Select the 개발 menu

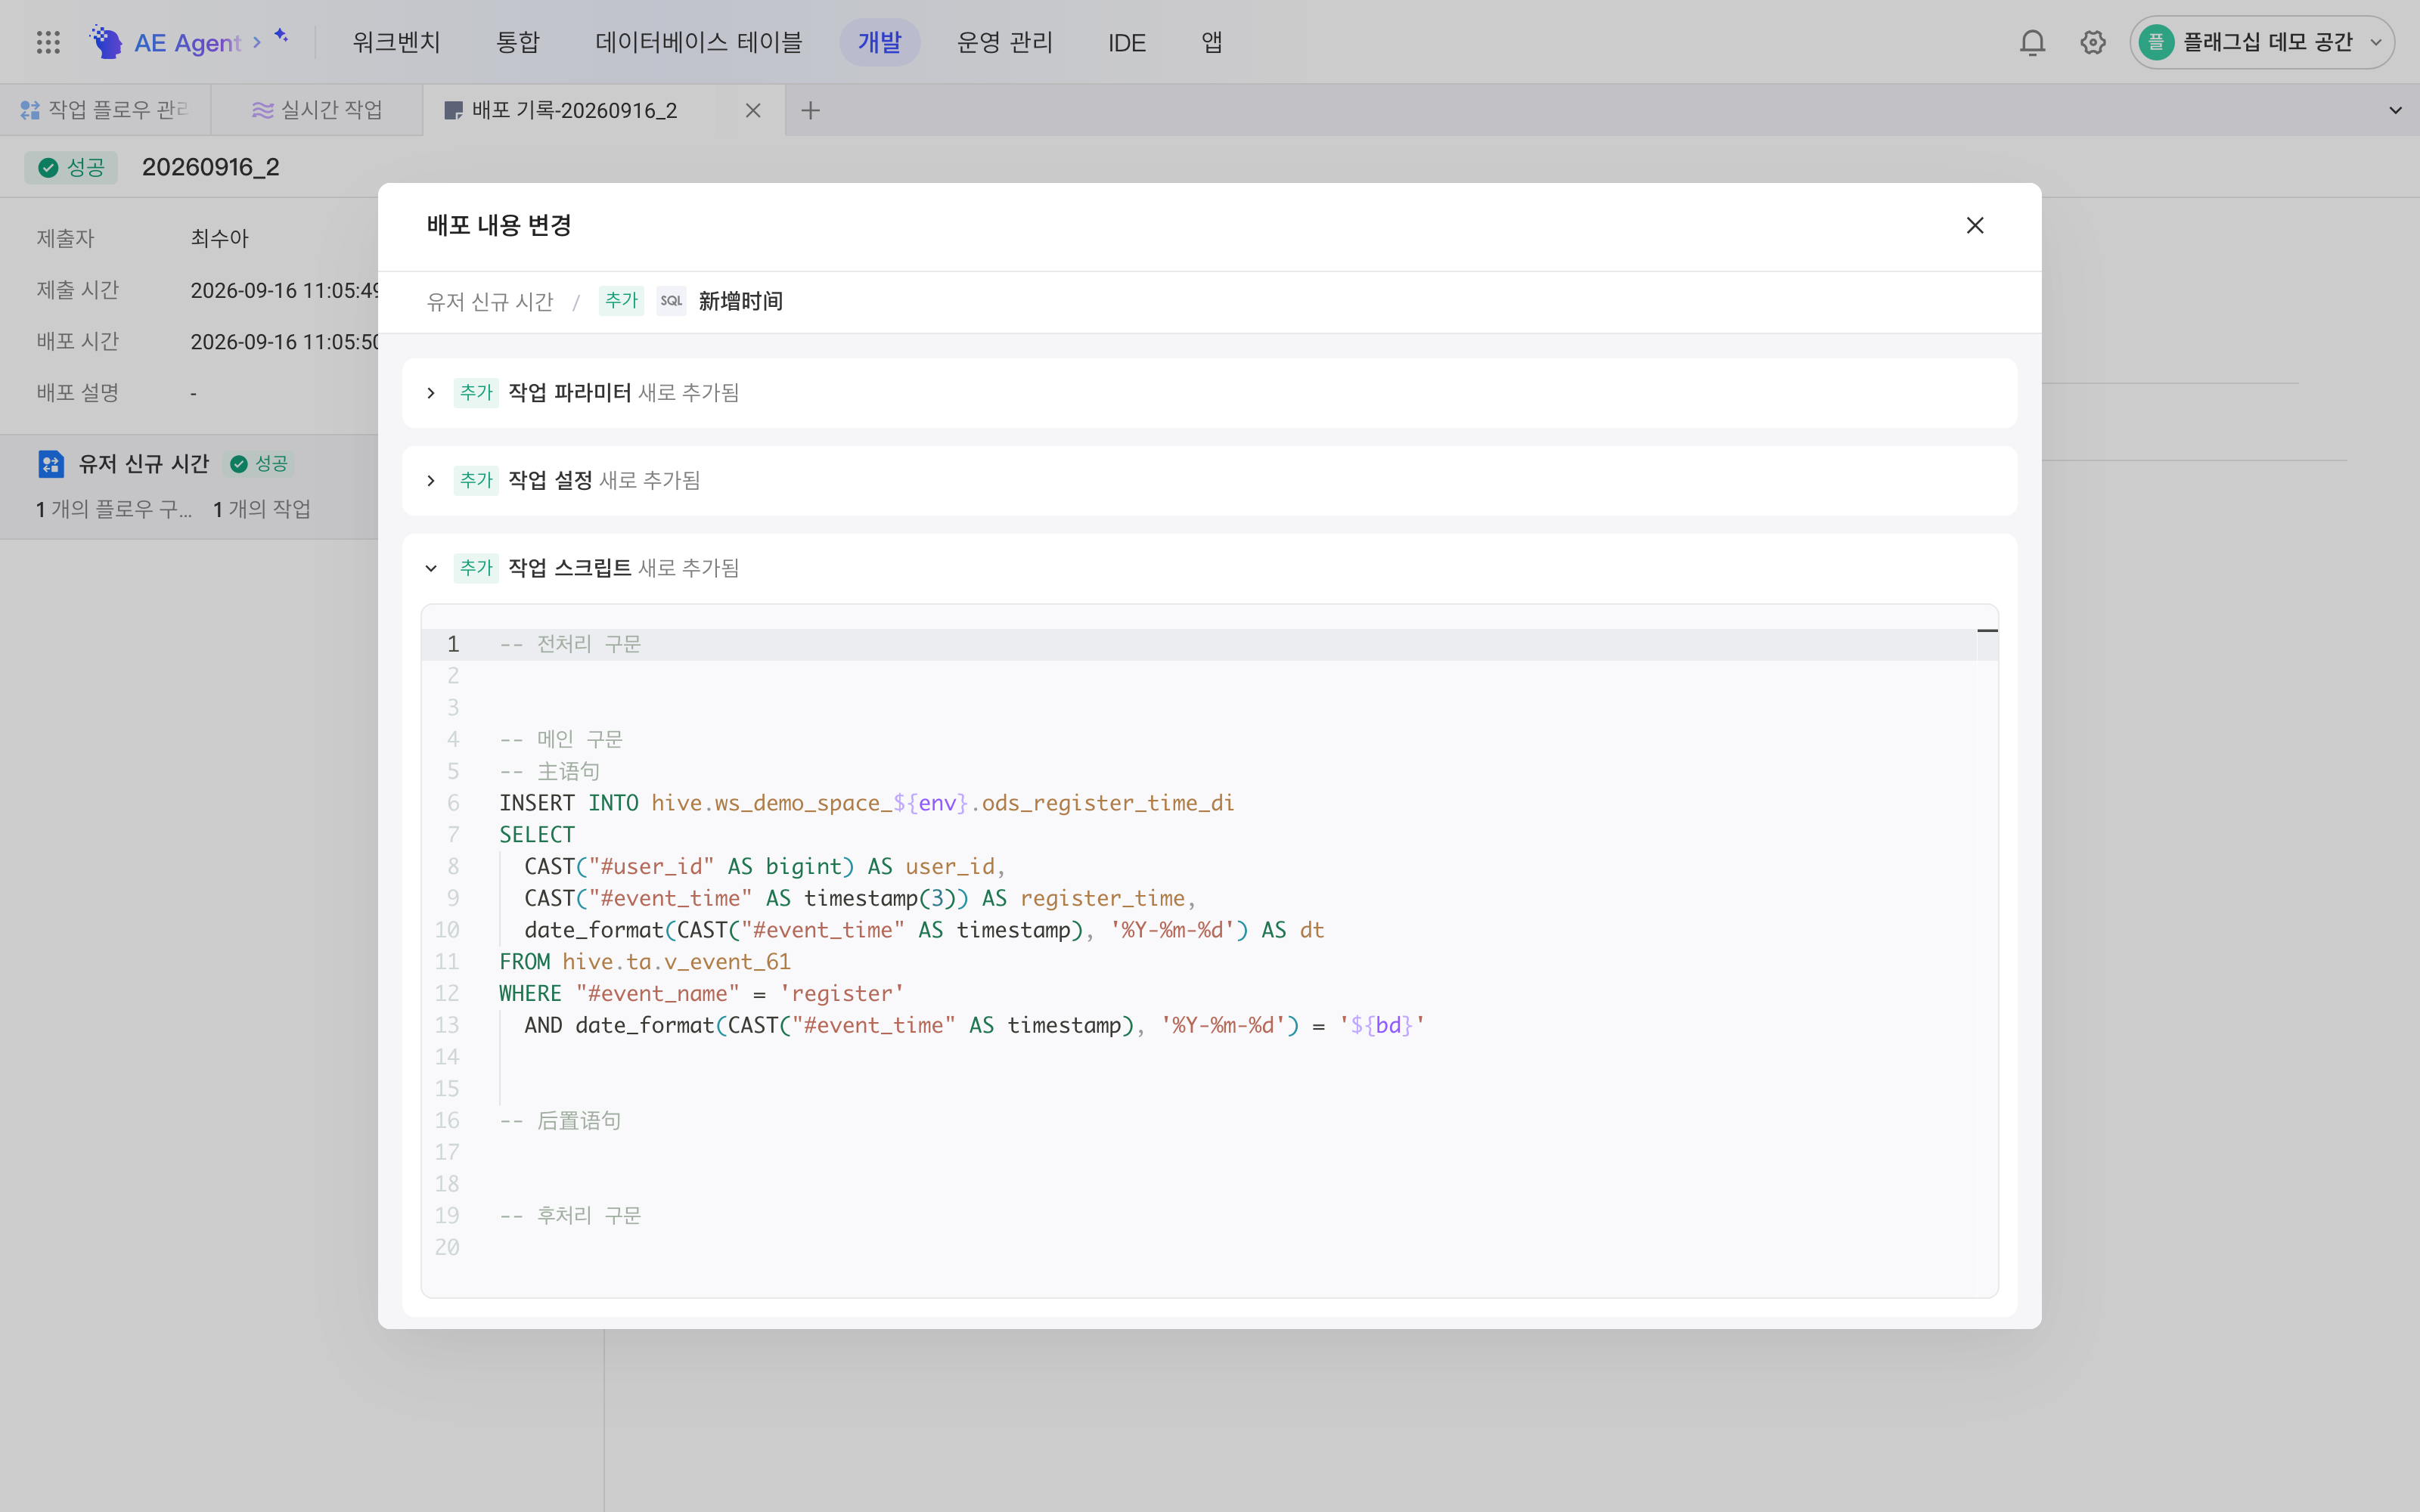879,42
